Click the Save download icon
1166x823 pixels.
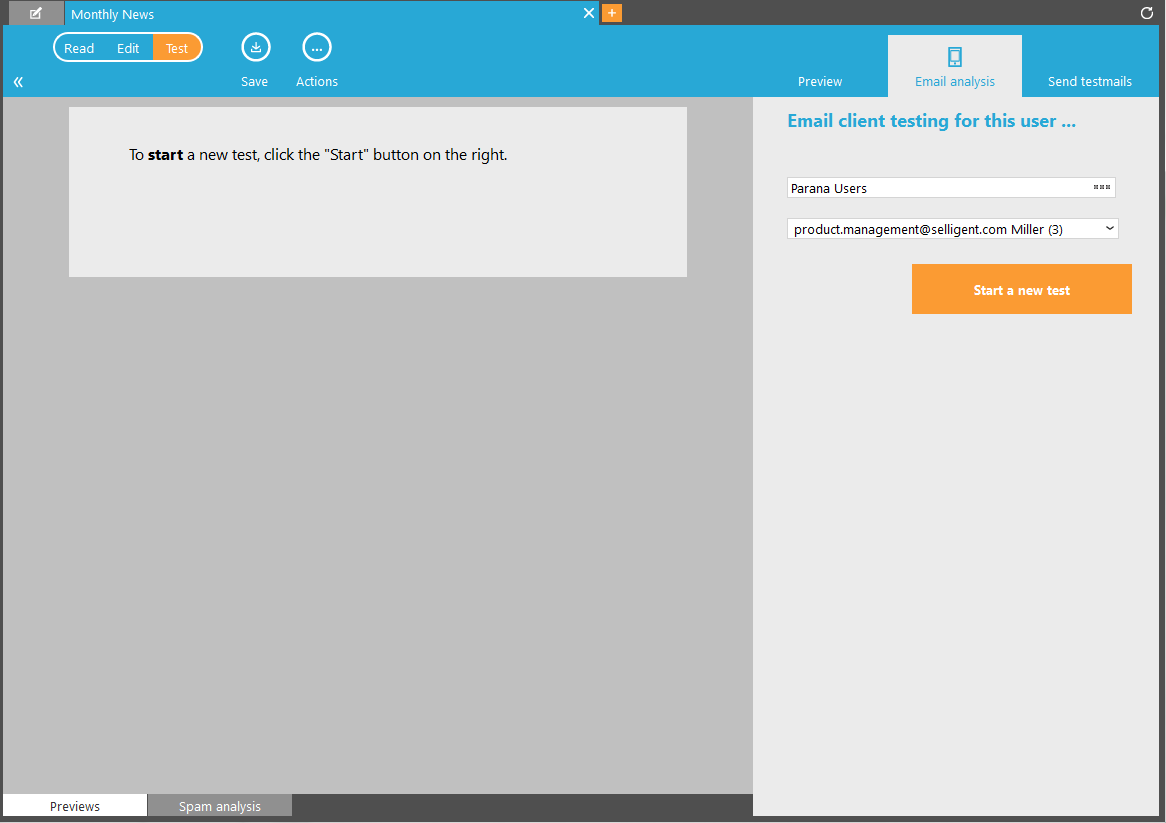[x=256, y=48]
